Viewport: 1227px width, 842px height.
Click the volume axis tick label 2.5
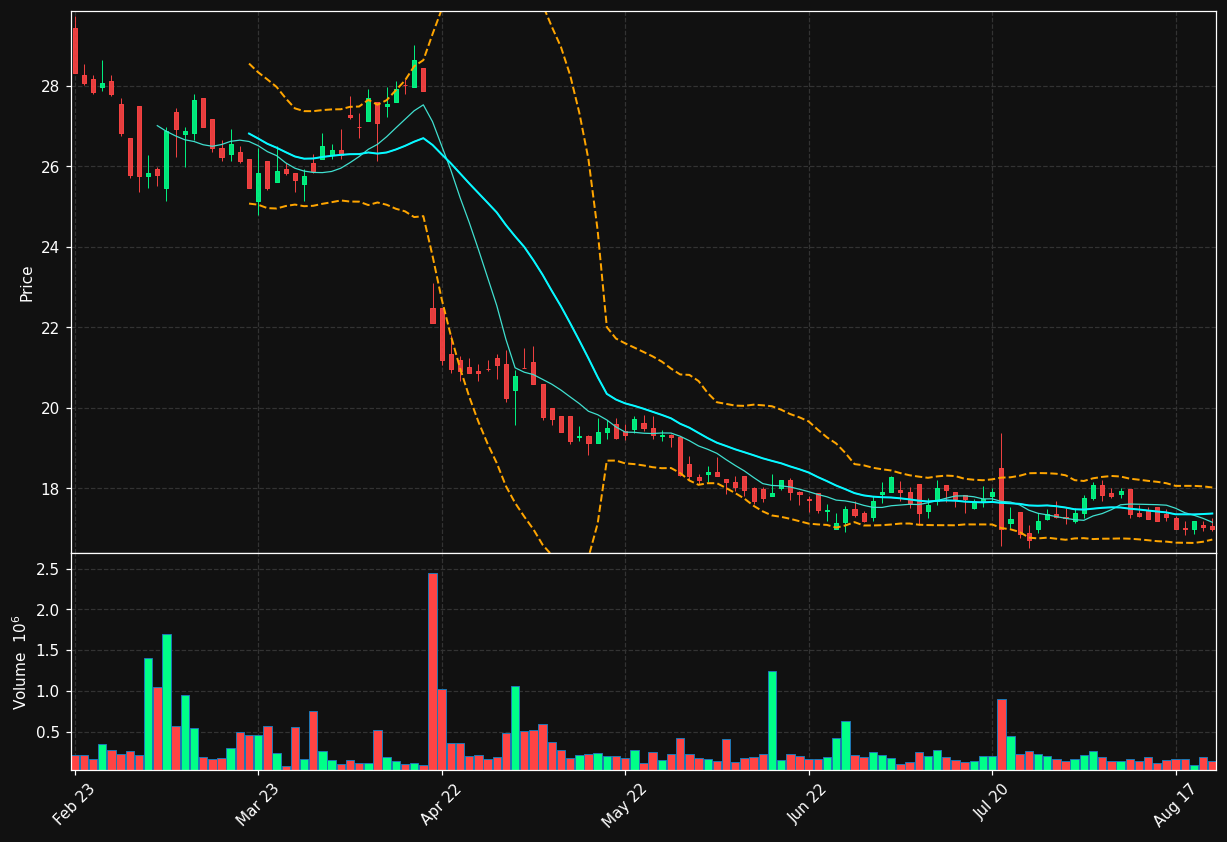(49, 569)
